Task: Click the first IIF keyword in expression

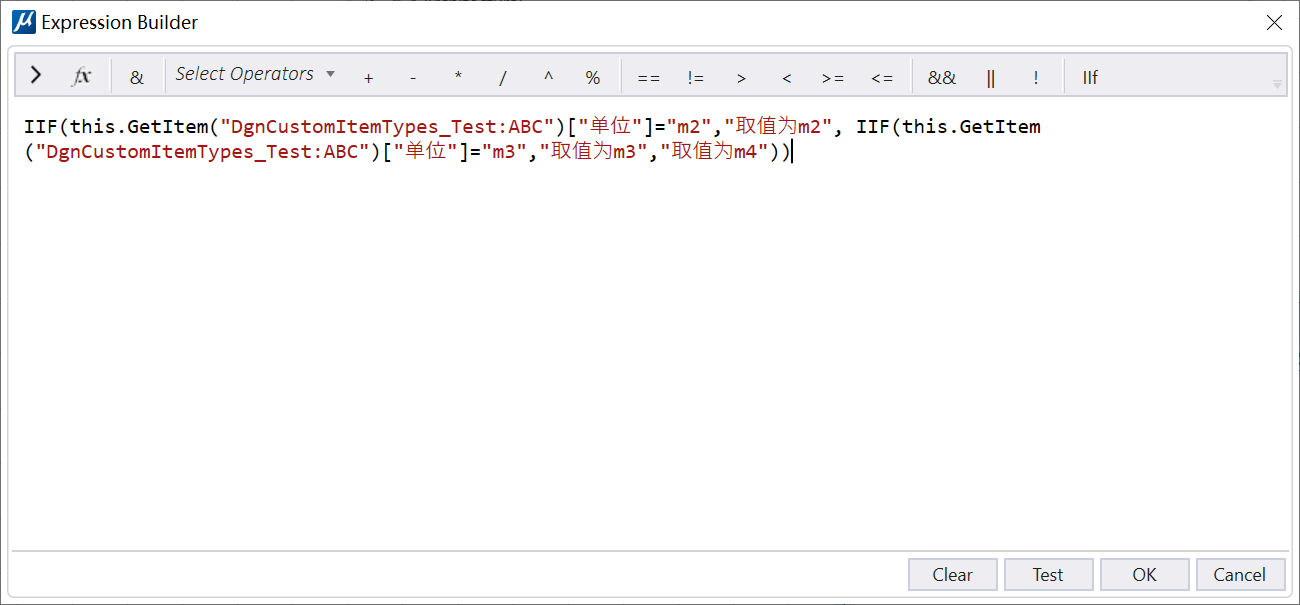Action: pyautogui.click(x=41, y=127)
